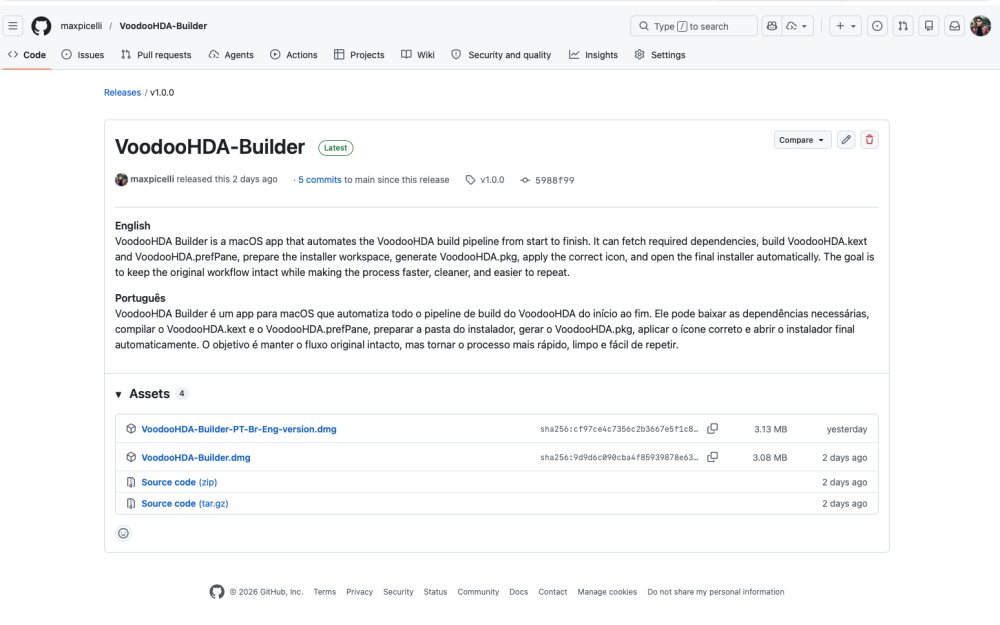This screenshot has width=1000, height=625.
Task: Click the package icon for VoodooHDA-Builder.dmg
Action: (x=131, y=457)
